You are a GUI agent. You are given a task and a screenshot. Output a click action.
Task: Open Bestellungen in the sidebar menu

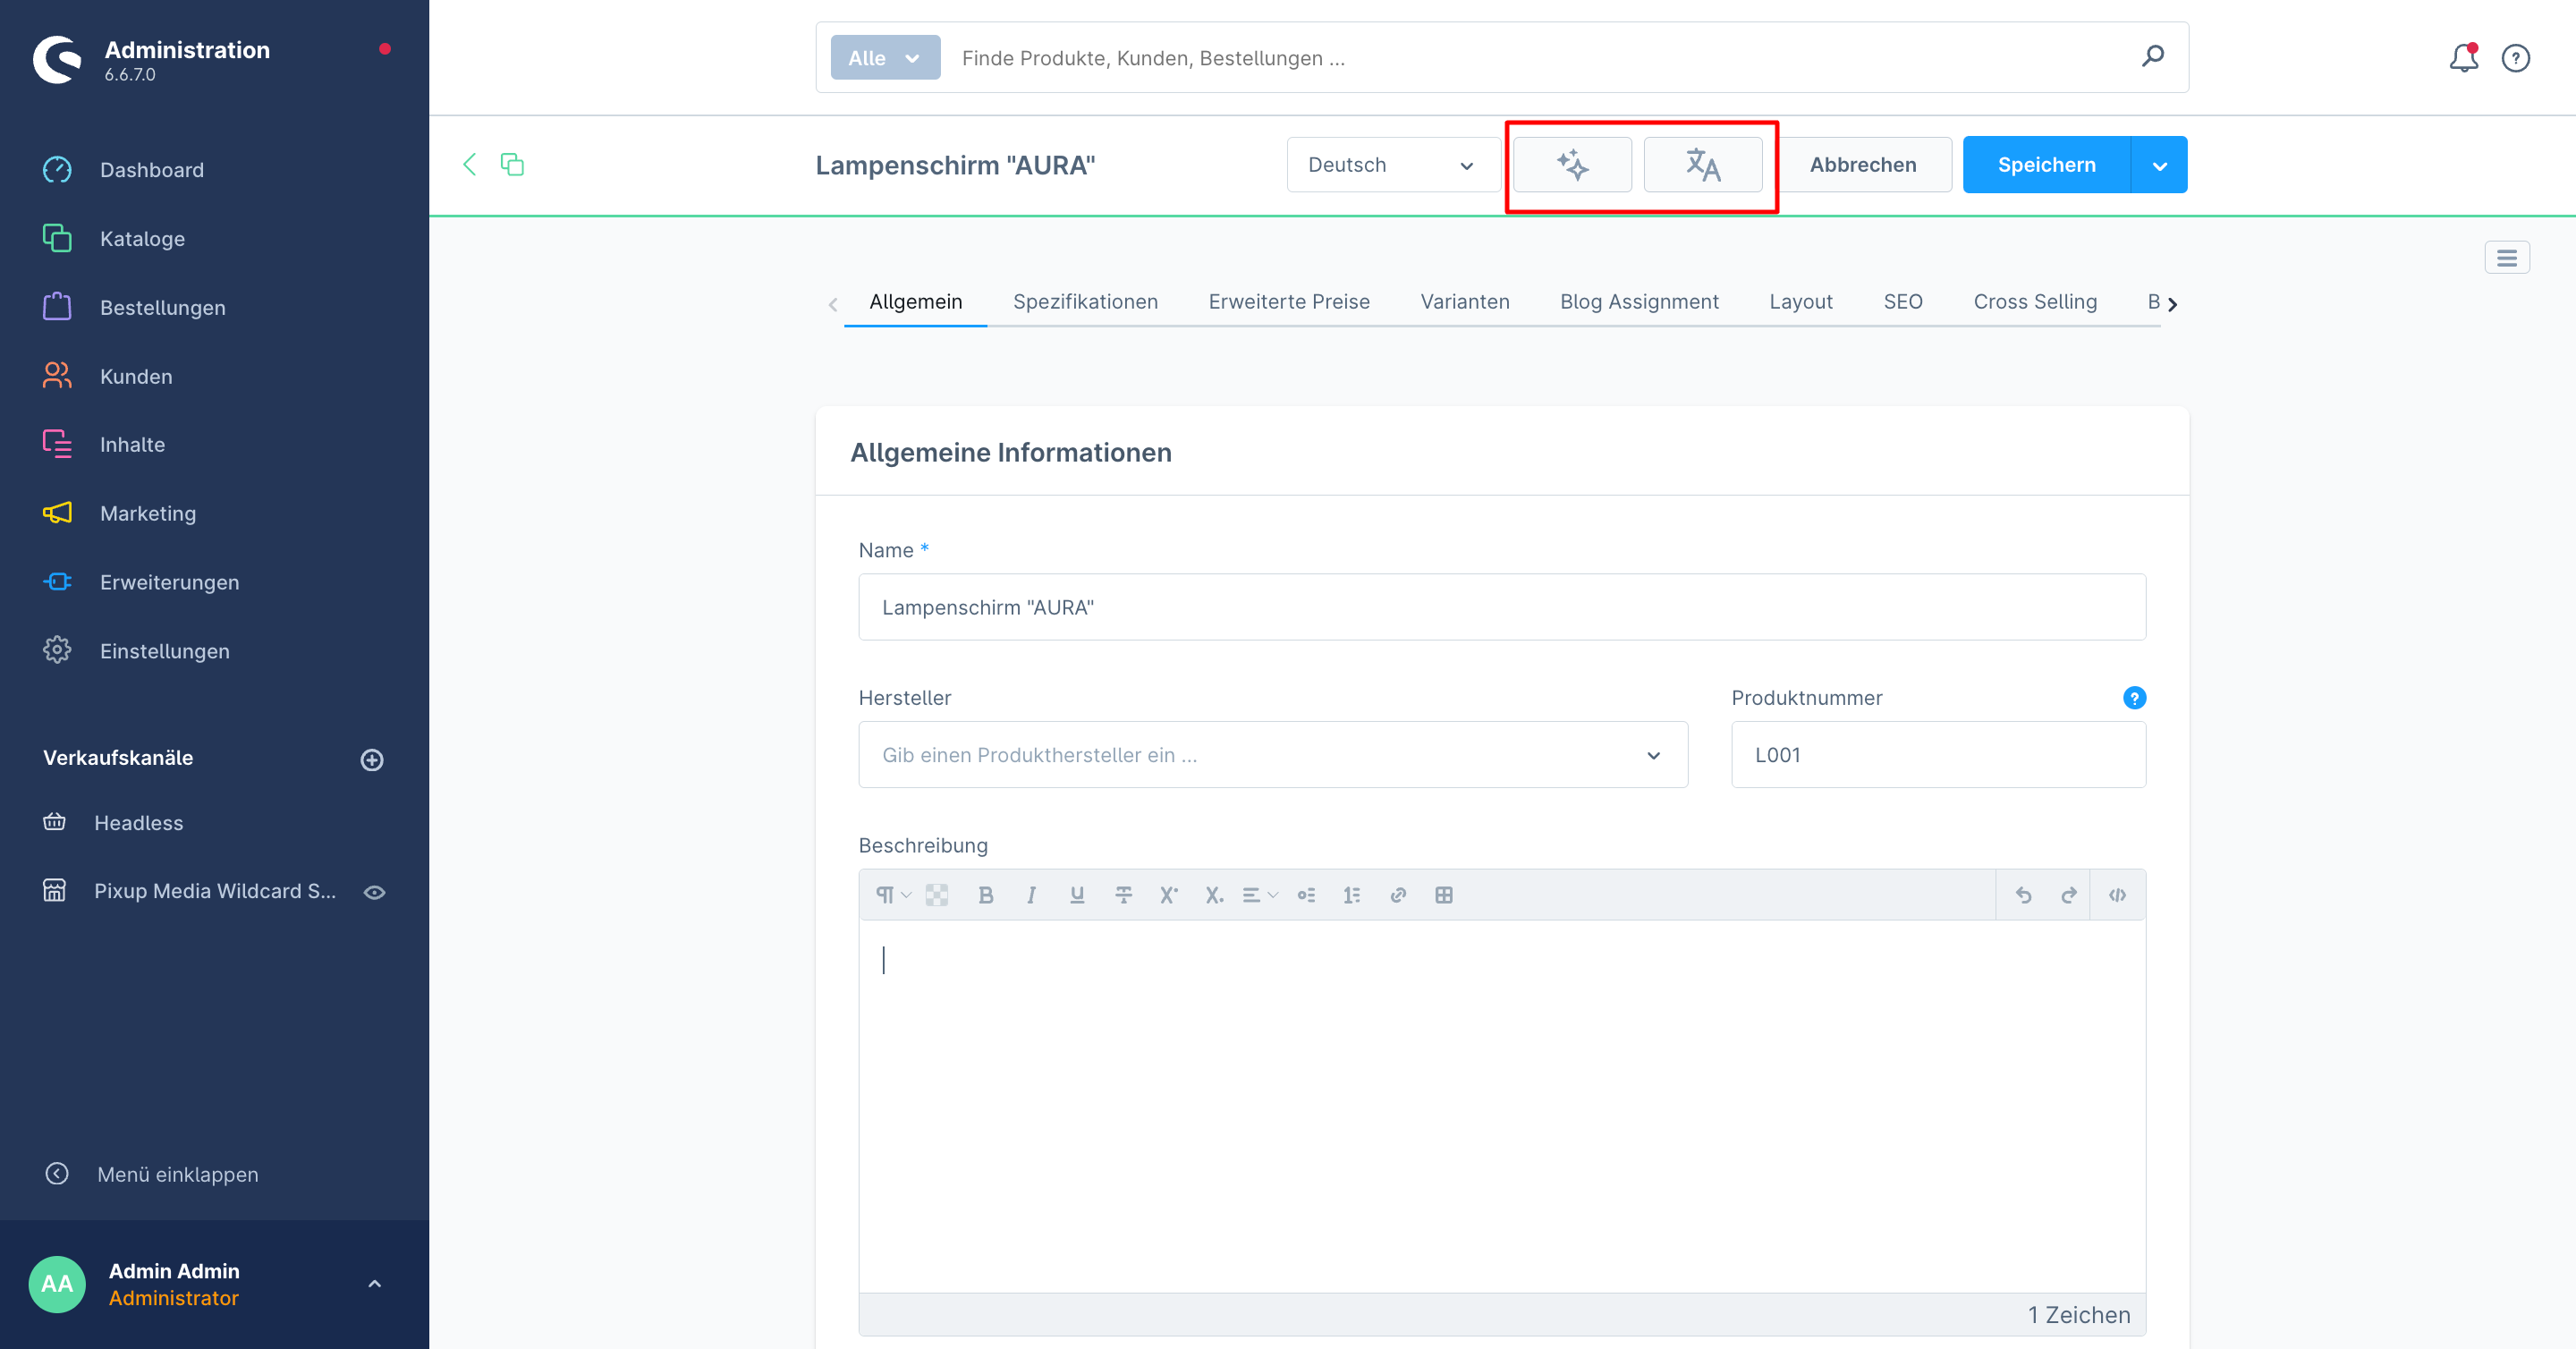point(162,308)
